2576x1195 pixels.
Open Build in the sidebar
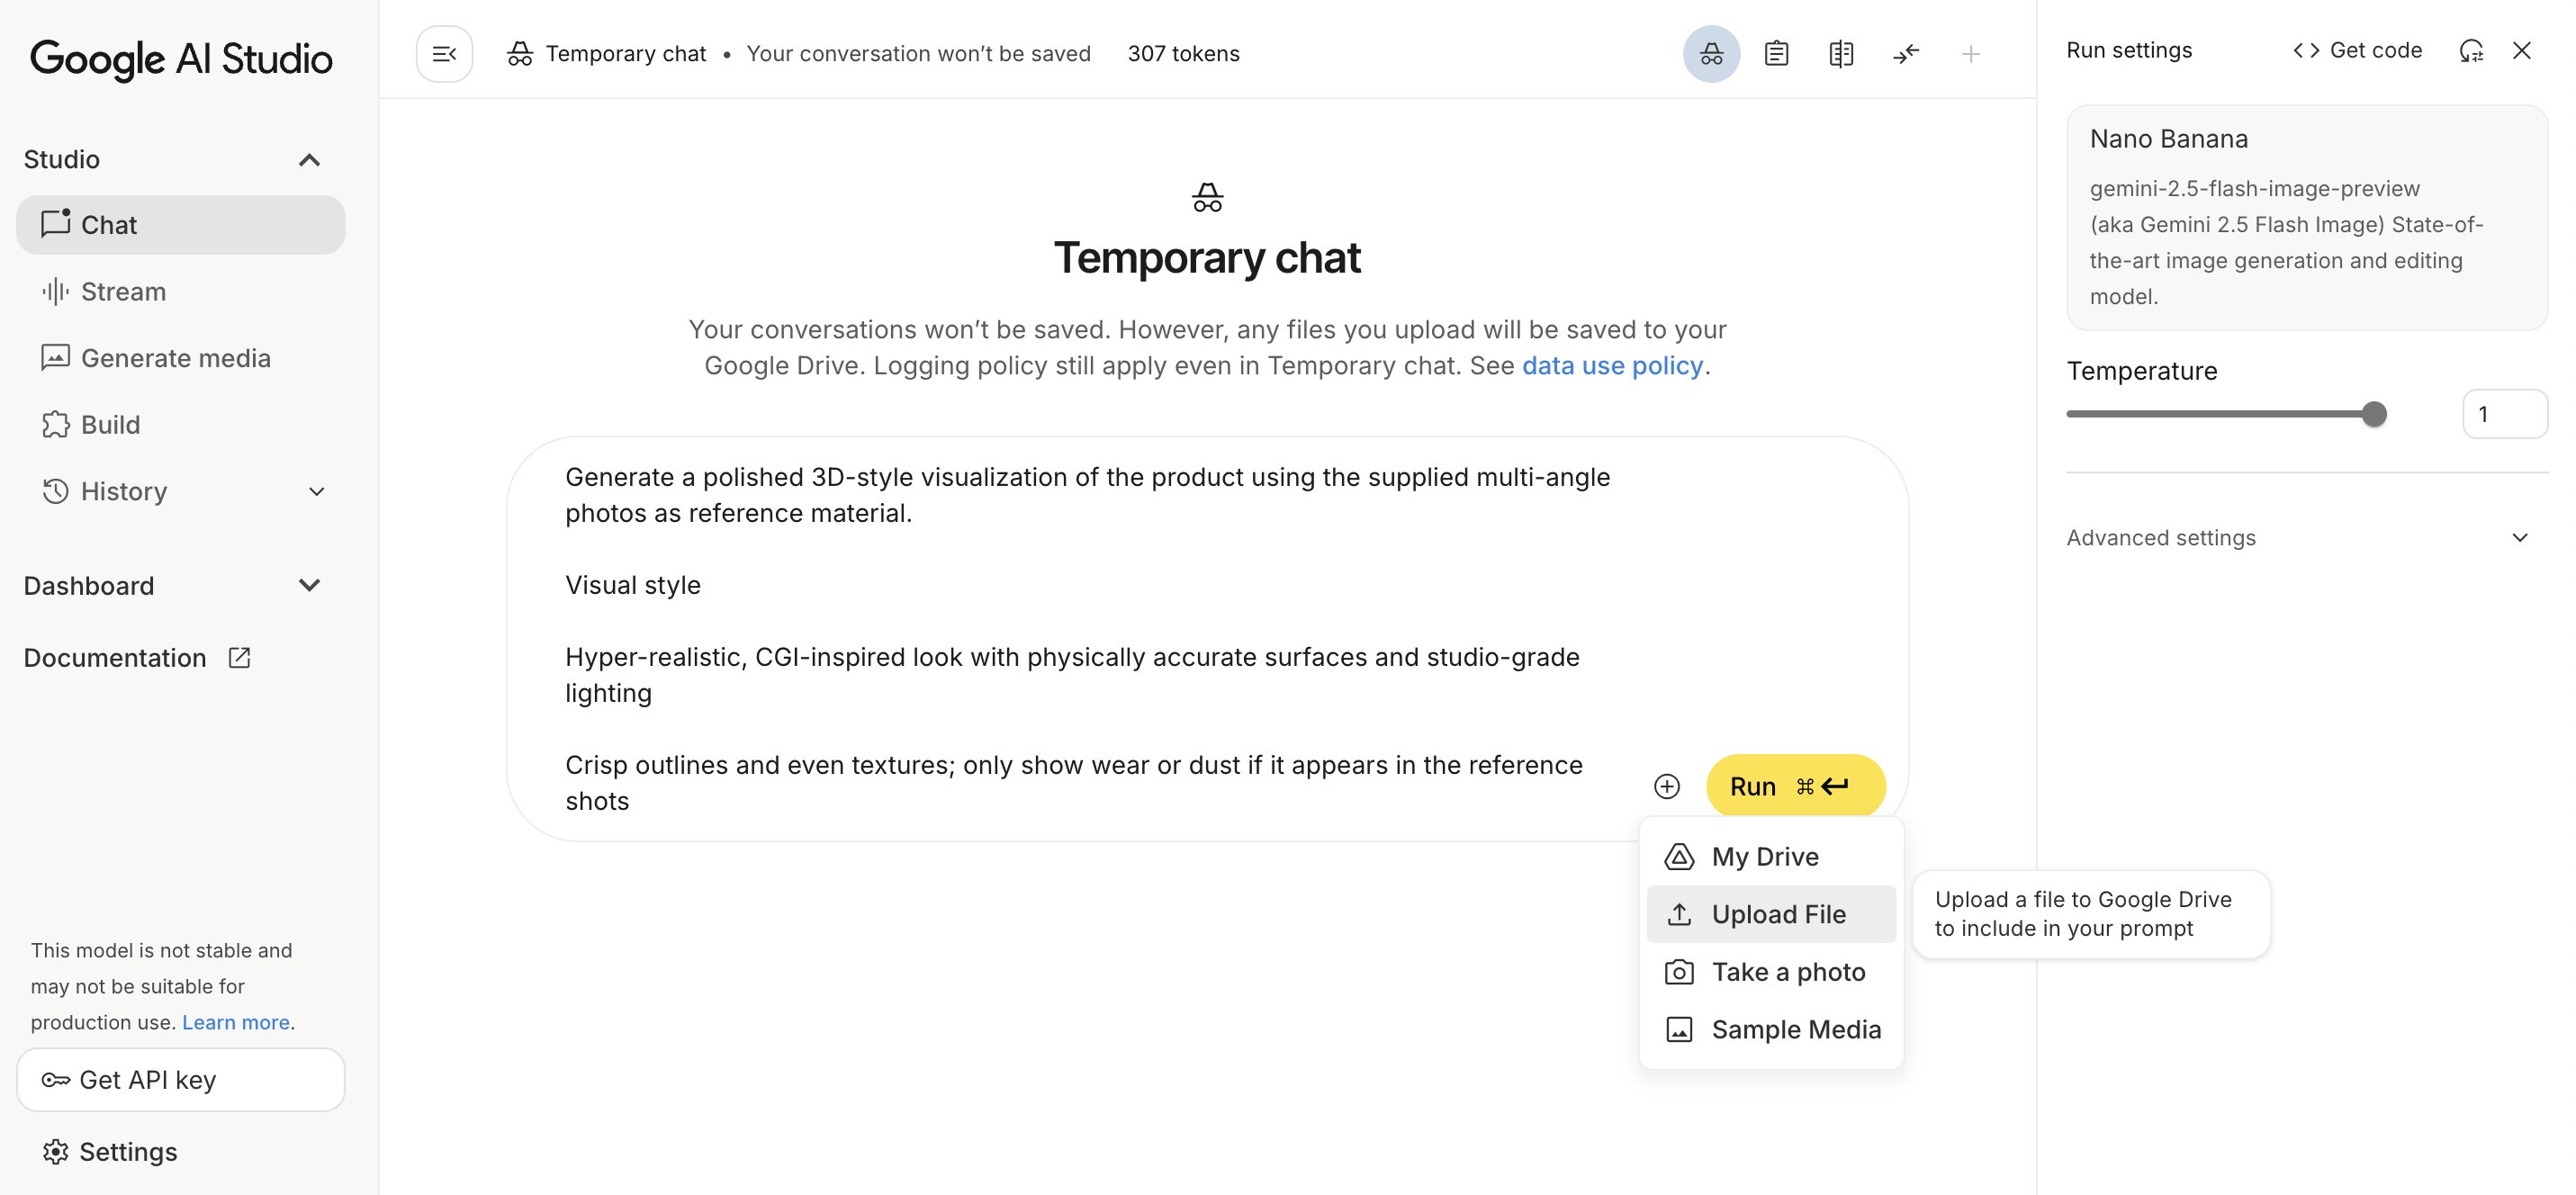pyautogui.click(x=181, y=425)
